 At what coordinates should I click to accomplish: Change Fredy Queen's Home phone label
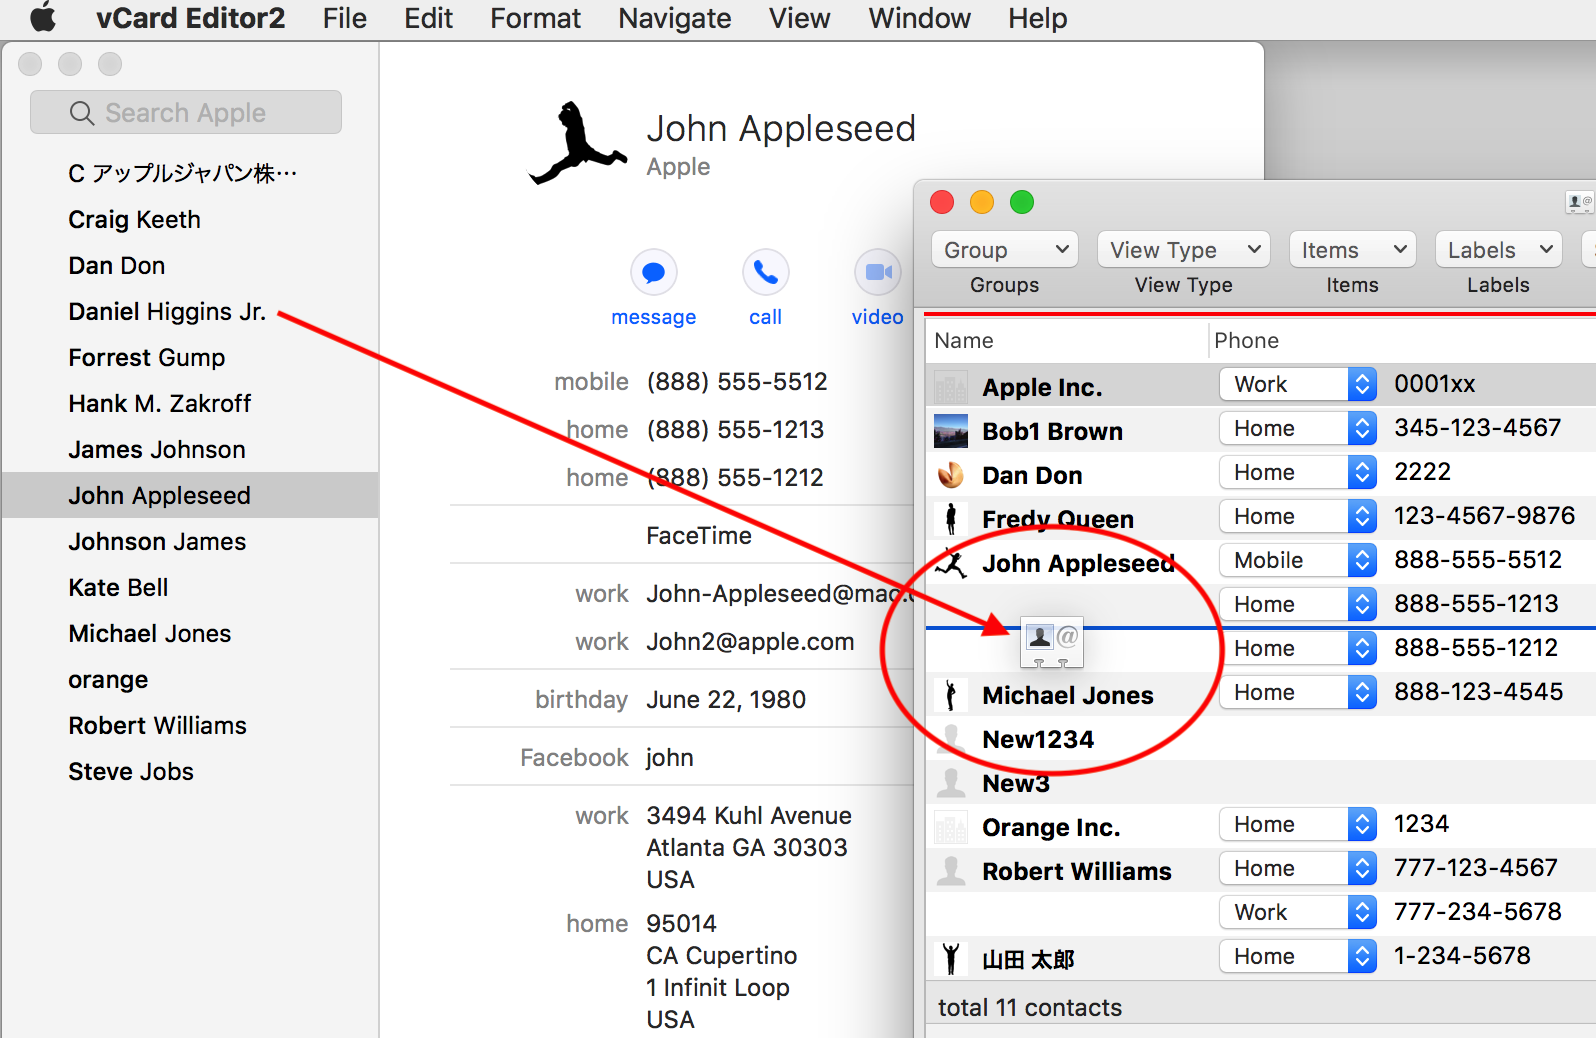click(x=1298, y=516)
